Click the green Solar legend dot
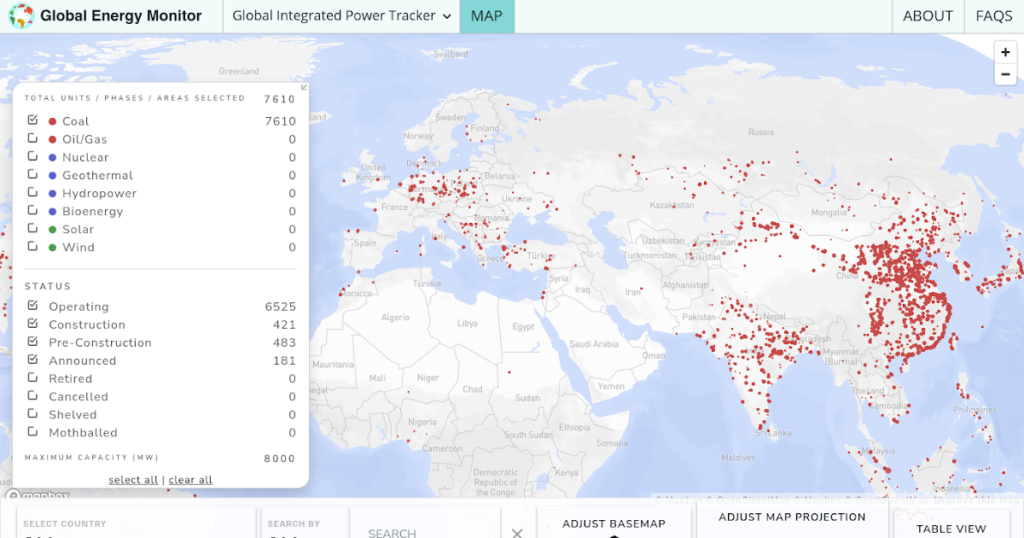 click(x=52, y=230)
